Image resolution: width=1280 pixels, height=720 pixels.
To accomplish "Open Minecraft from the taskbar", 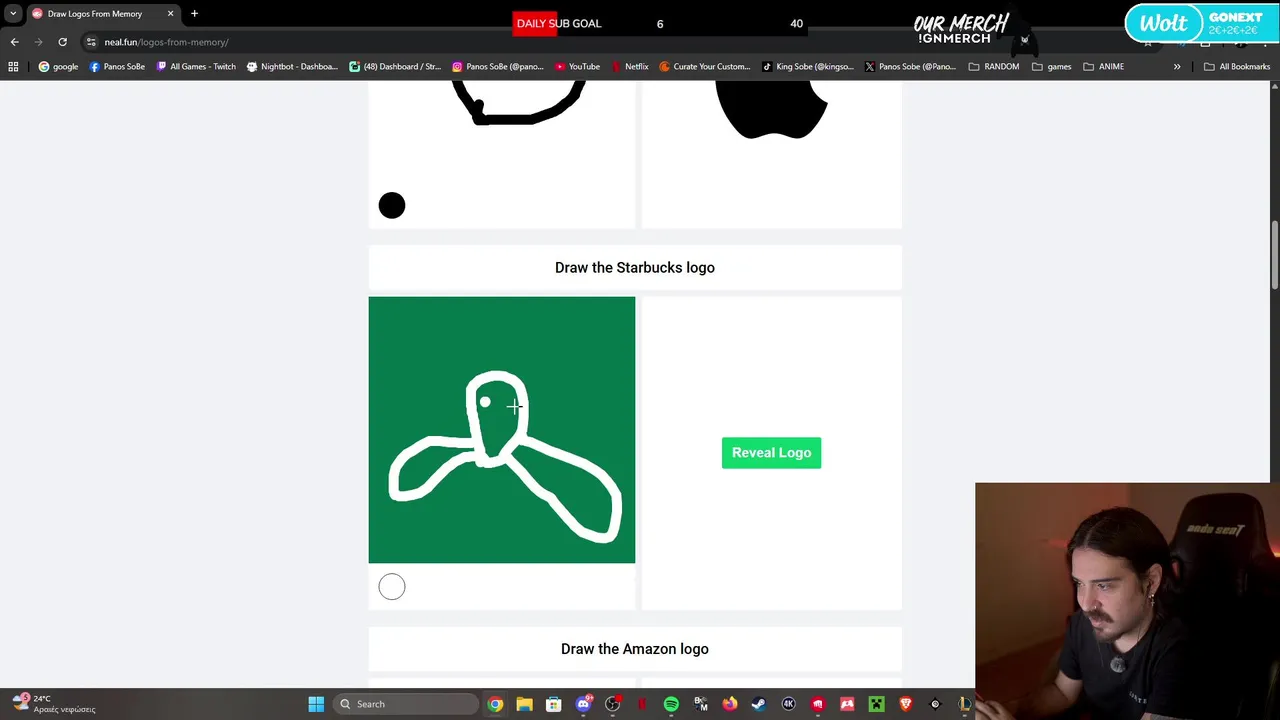I will [876, 704].
